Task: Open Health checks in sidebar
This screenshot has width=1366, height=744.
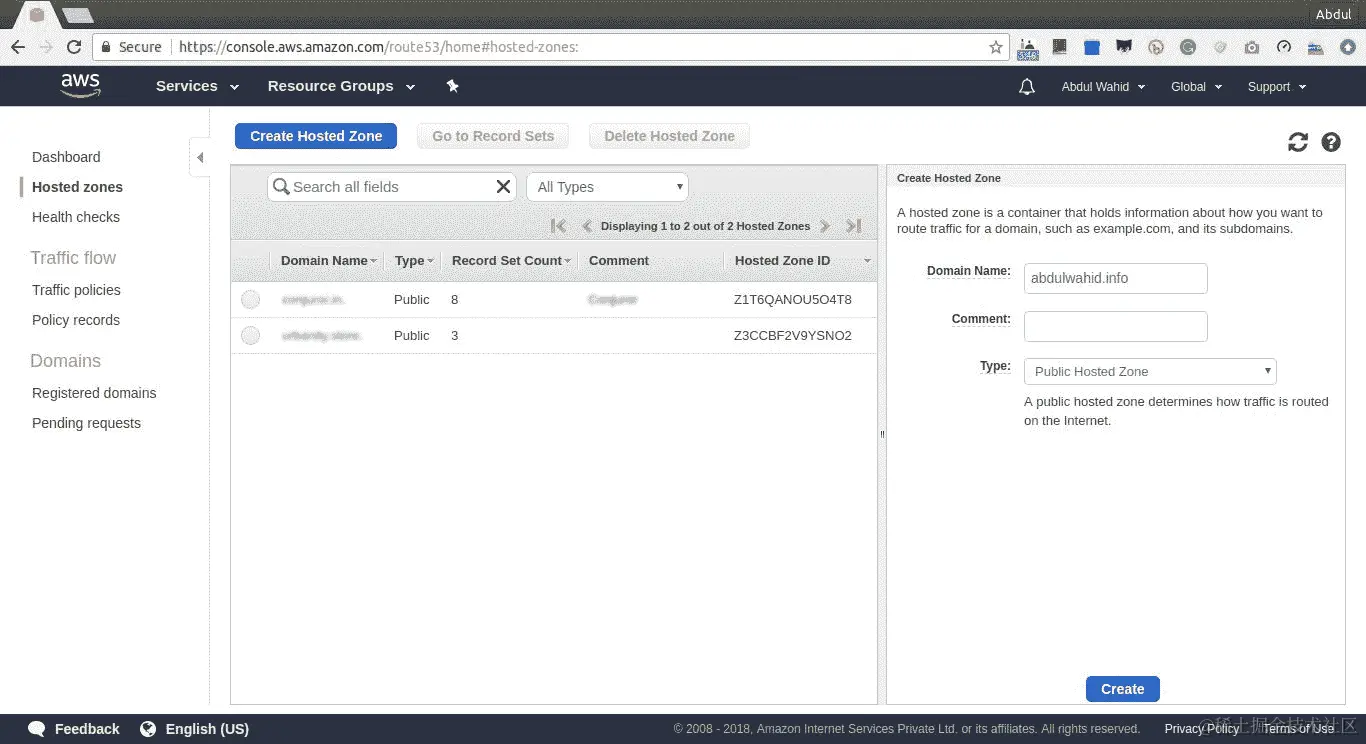Action: [x=76, y=217]
